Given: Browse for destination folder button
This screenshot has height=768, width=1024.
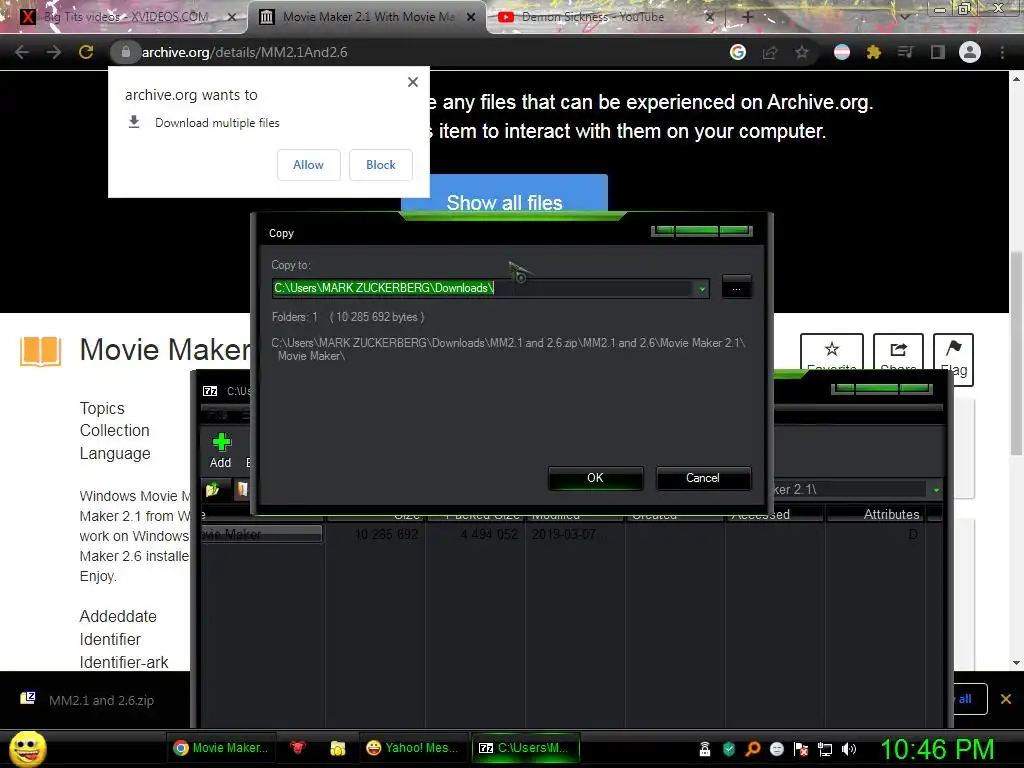Looking at the screenshot, I should pos(736,288).
